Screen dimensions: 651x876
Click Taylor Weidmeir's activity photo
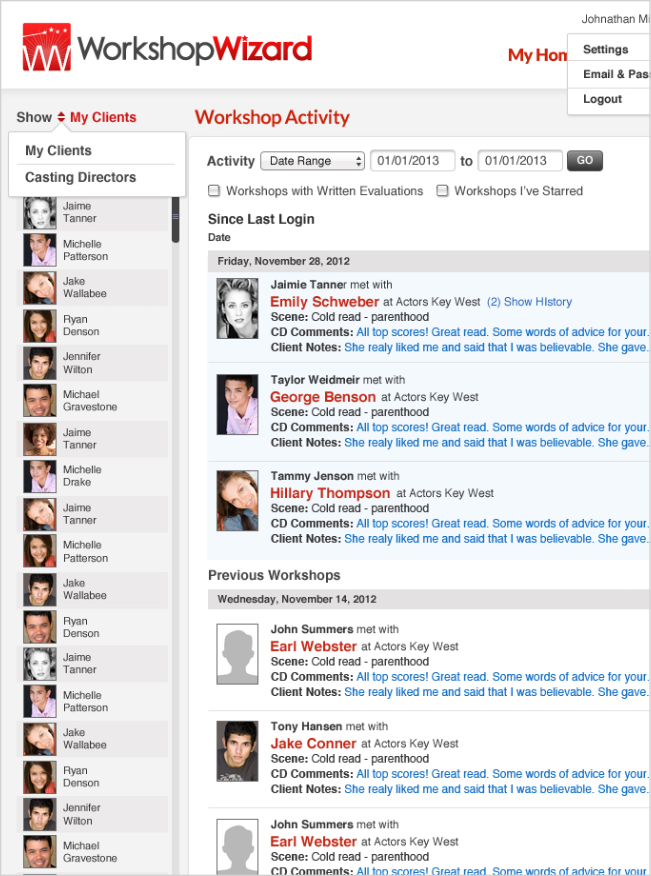(237, 404)
